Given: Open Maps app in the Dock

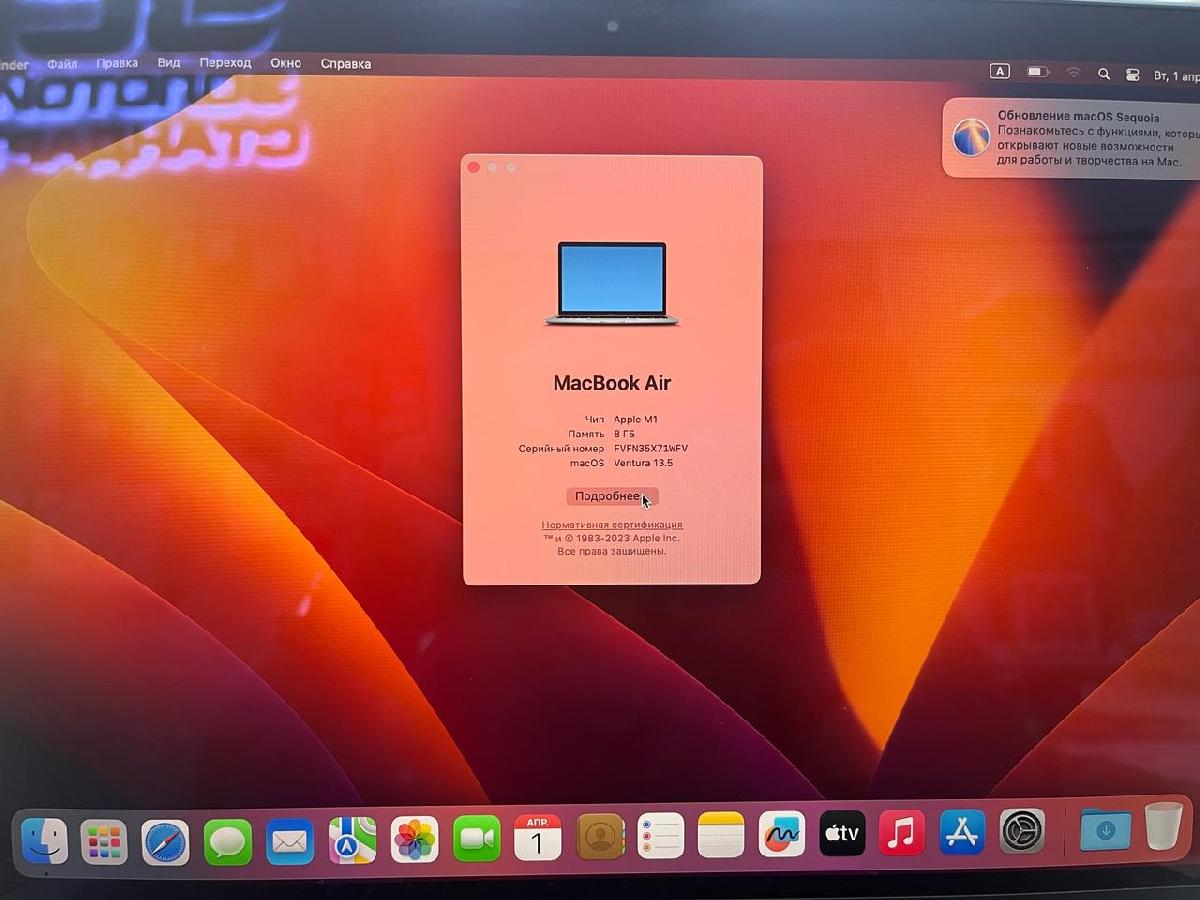Looking at the screenshot, I should point(352,841).
